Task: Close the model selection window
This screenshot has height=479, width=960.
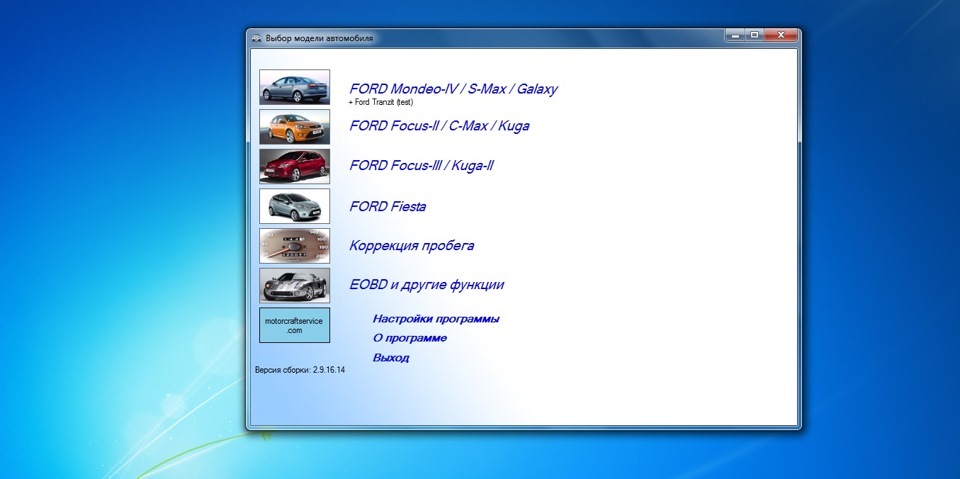Action: pyautogui.click(x=781, y=36)
